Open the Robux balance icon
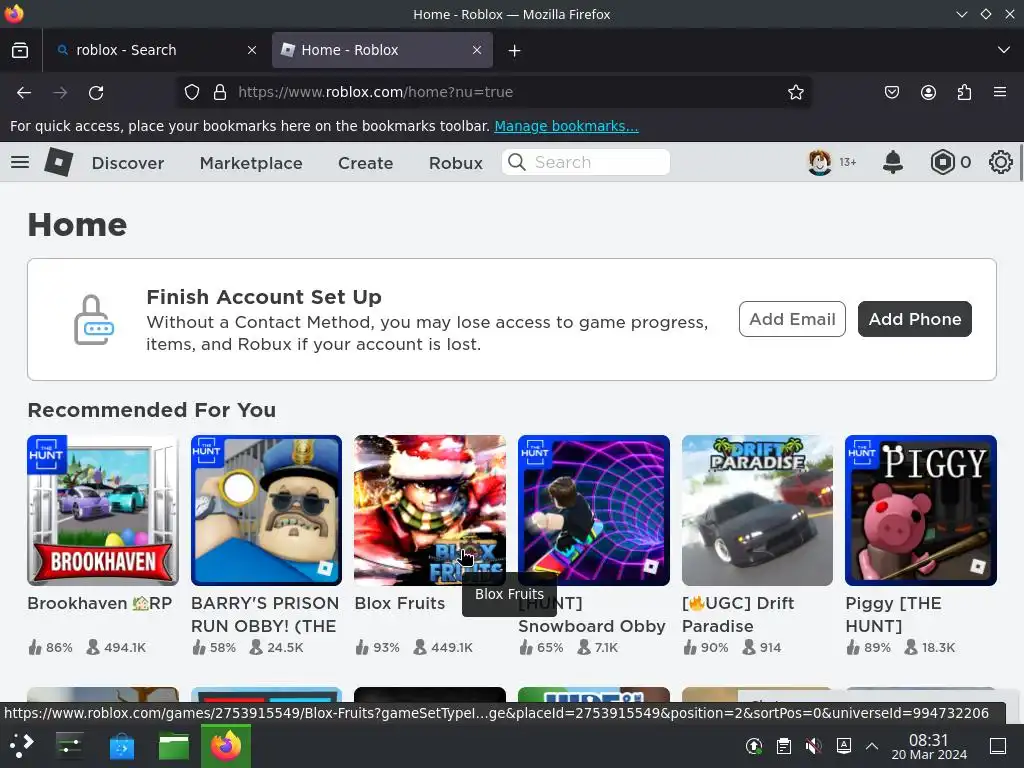Screen dimensions: 1024x768 tap(942, 162)
